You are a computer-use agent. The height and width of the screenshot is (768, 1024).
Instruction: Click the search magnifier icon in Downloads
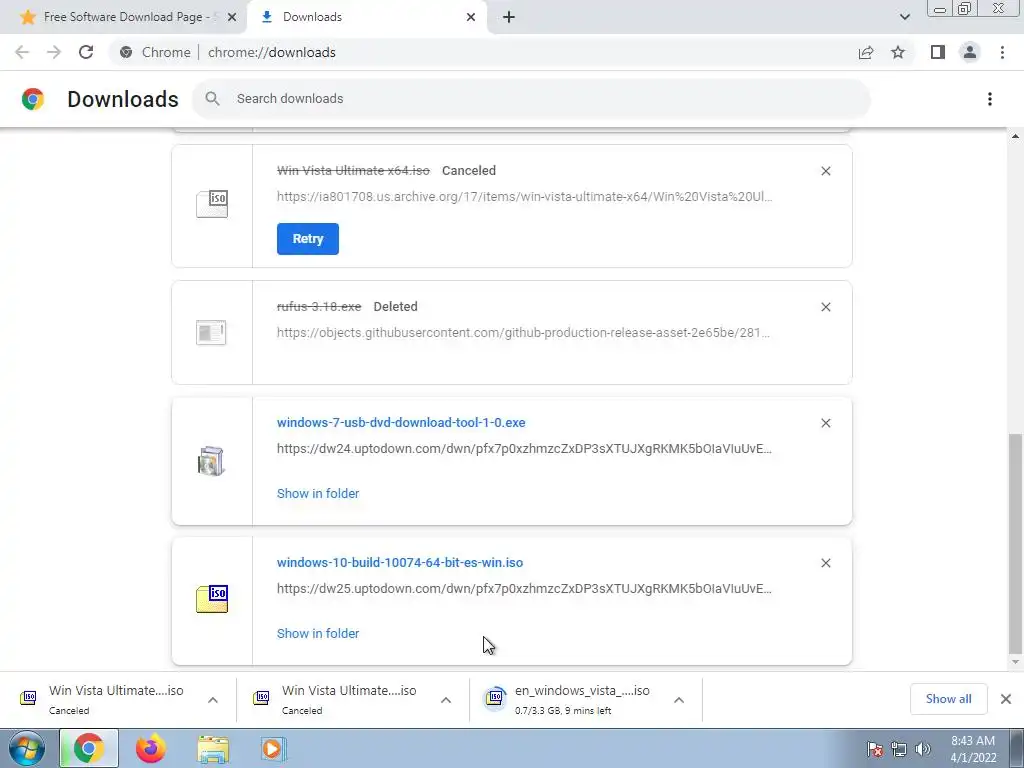click(x=212, y=99)
